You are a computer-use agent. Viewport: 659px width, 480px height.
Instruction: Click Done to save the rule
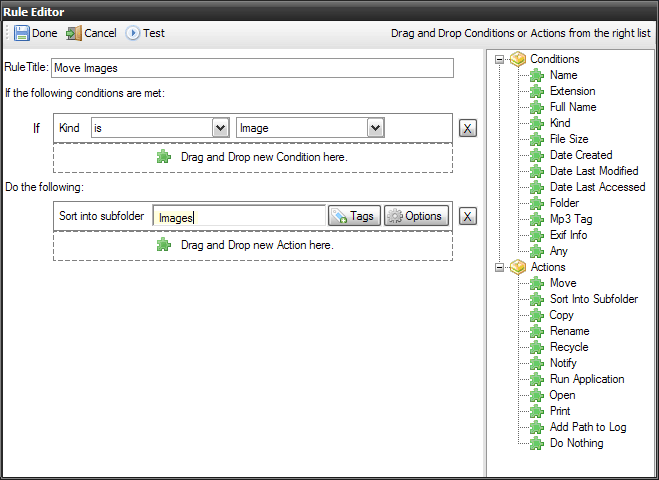click(x=36, y=33)
